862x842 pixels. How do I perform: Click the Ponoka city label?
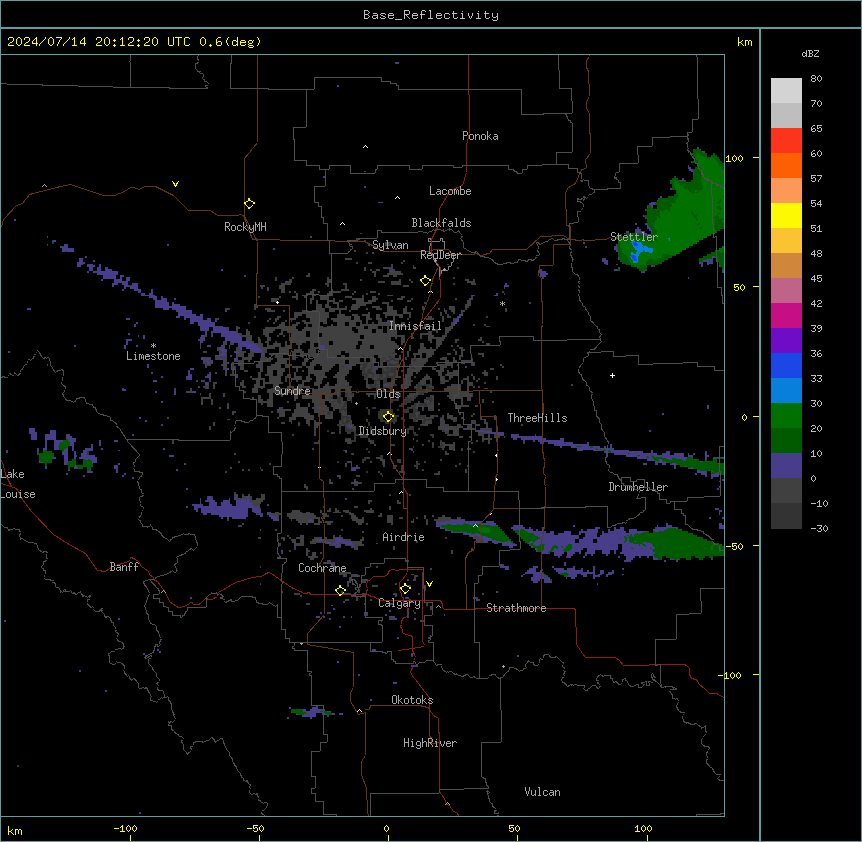coord(480,136)
